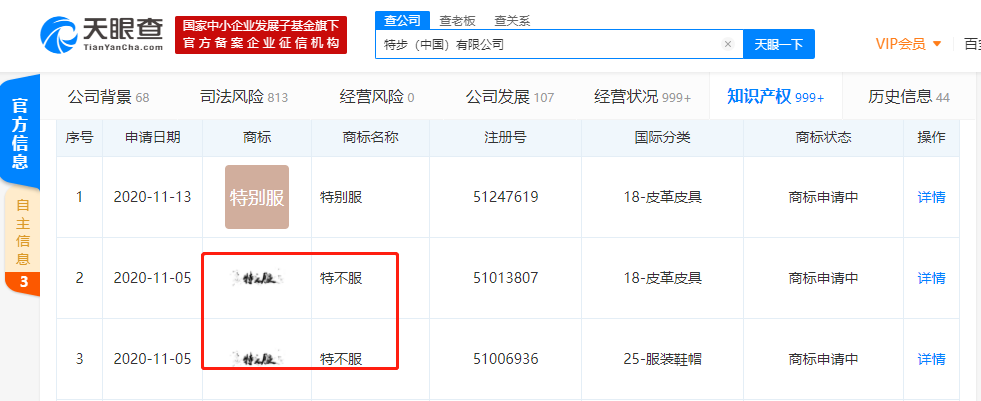981x401 pixels.
Task: Switch to the 查关系 search tab
Action: coord(512,21)
